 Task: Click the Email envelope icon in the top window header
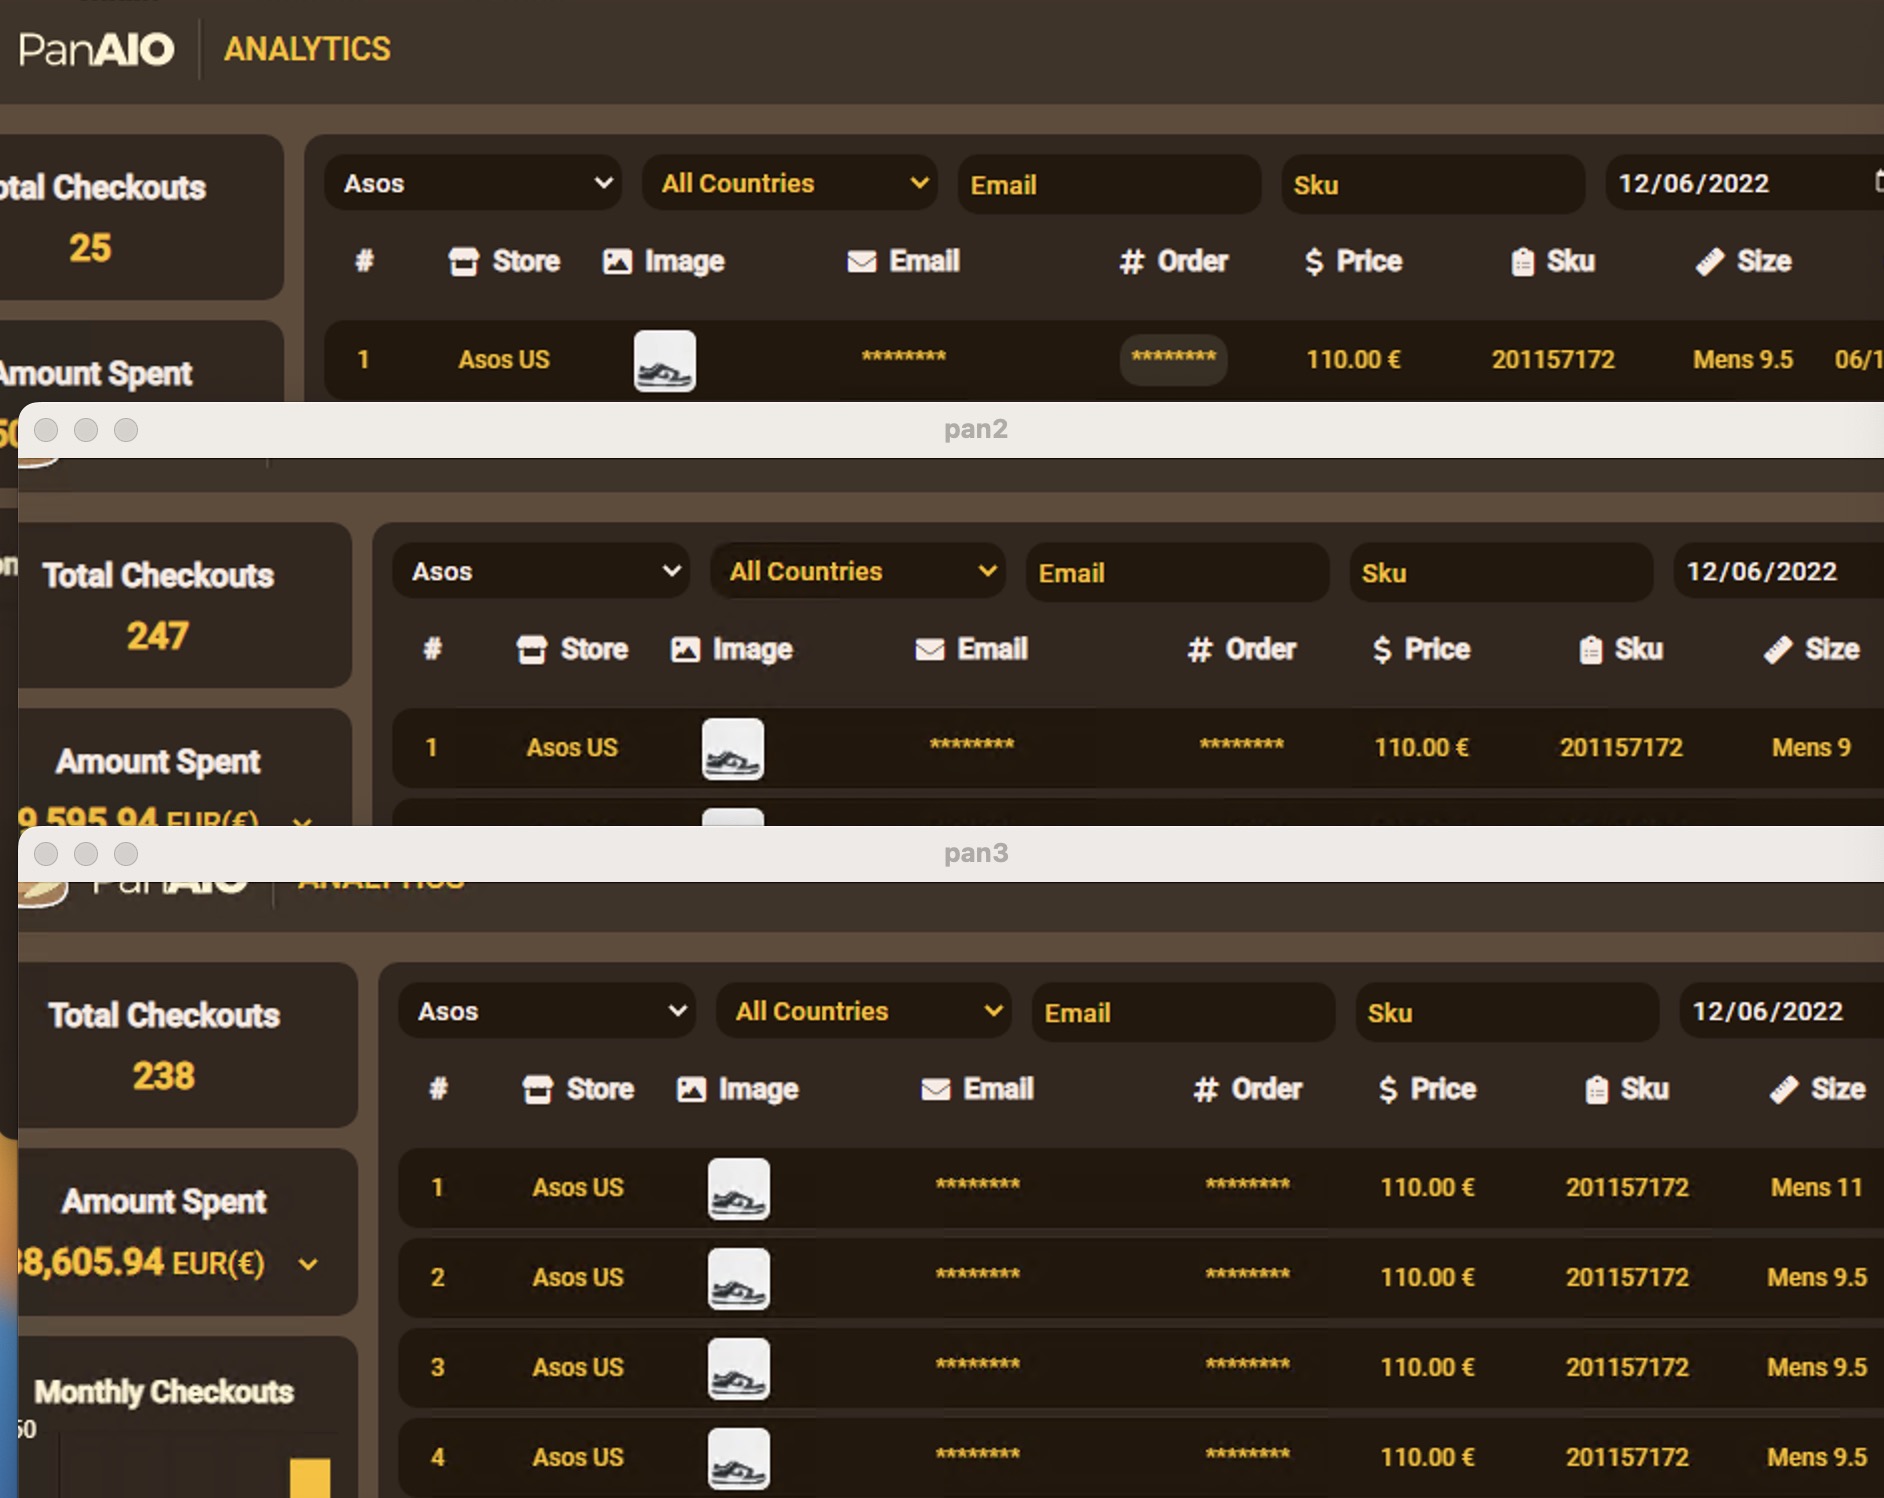[x=861, y=262]
